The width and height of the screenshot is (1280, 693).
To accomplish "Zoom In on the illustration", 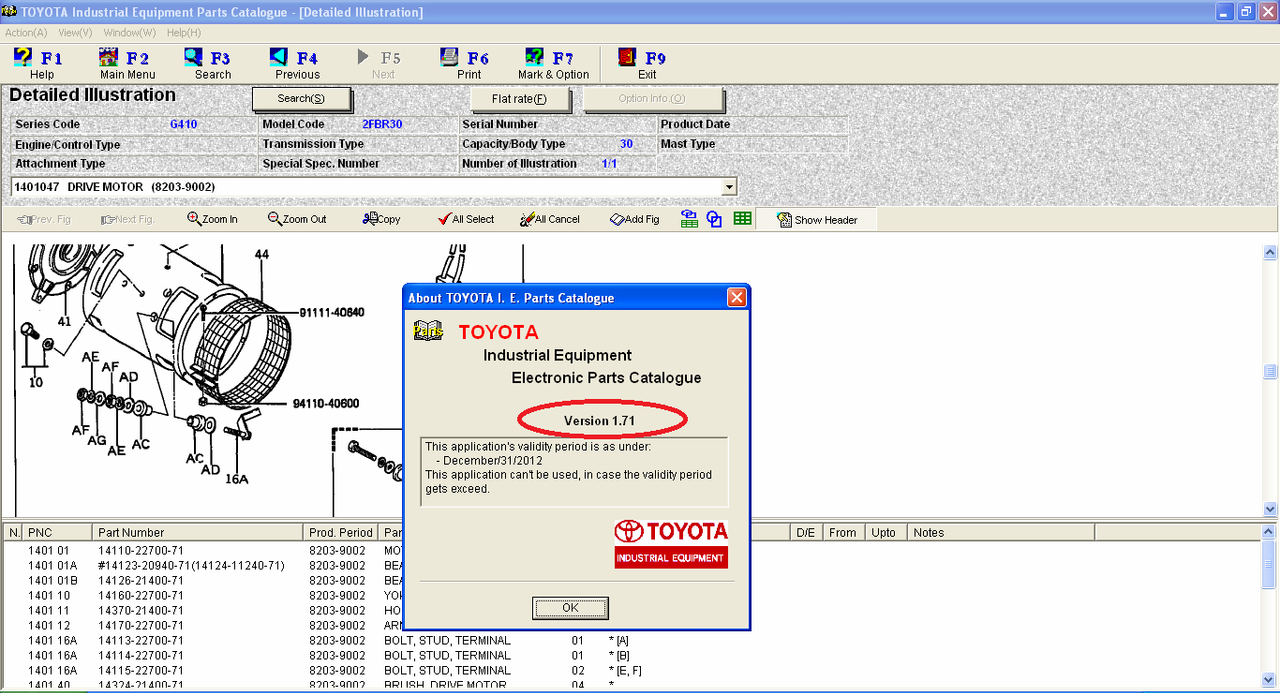I will tap(212, 219).
